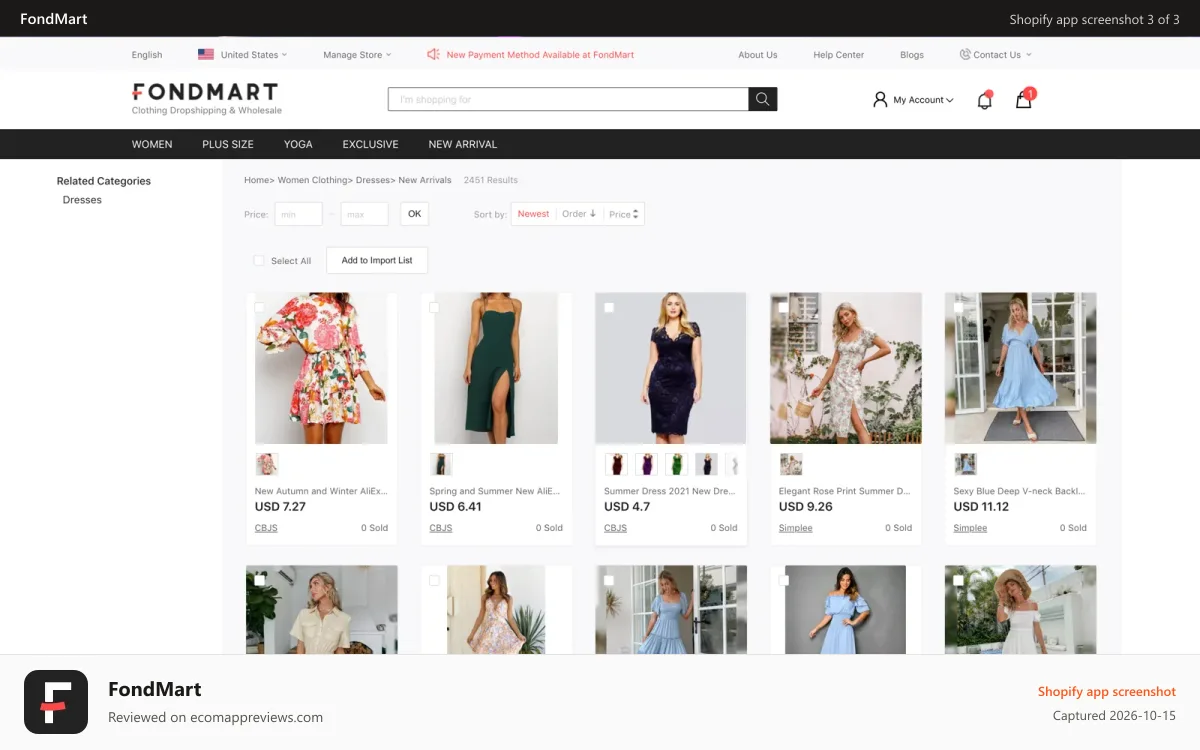Click the variant thumbnail under Elegant Rose Print dress
Screen dimensions: 1200x750
coord(791,464)
